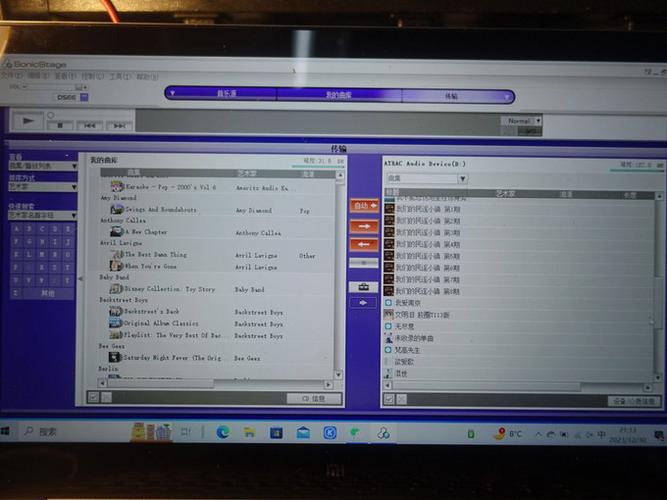The width and height of the screenshot is (667, 500).
Task: Start playback with the Play button
Action: [27, 121]
